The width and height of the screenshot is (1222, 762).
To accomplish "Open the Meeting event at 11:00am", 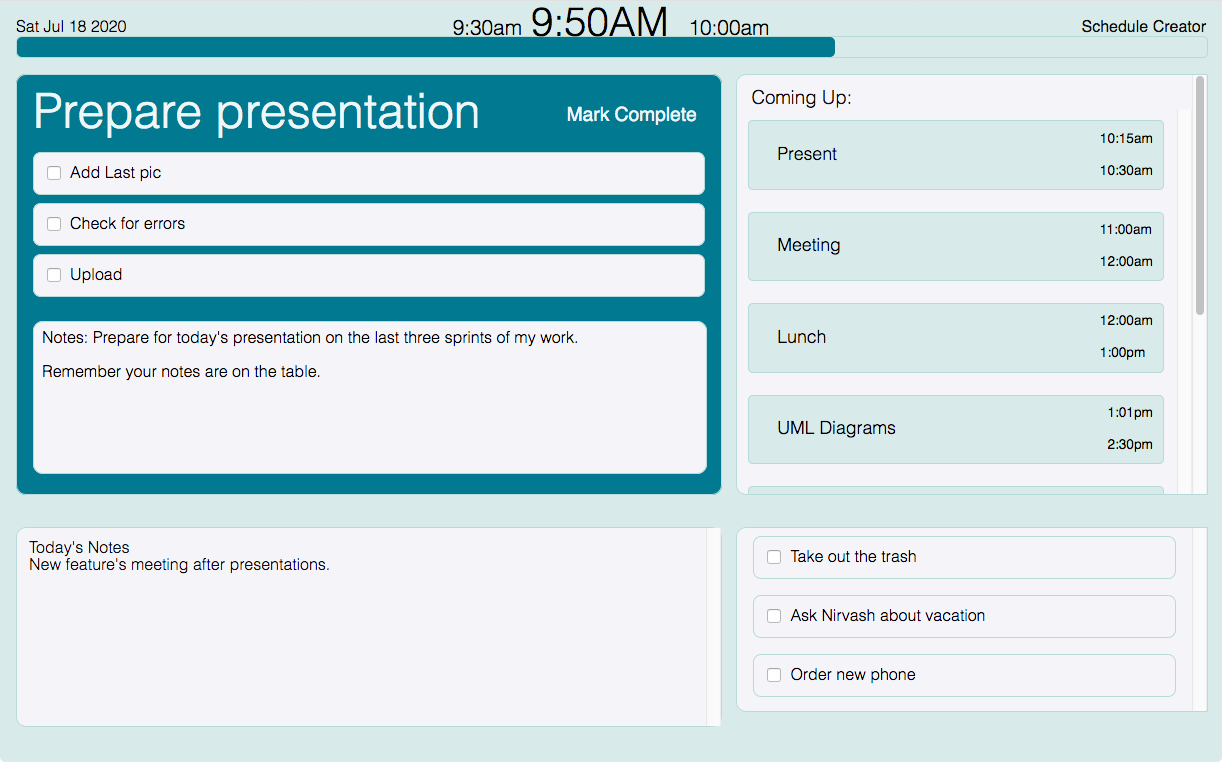I will (x=955, y=246).
